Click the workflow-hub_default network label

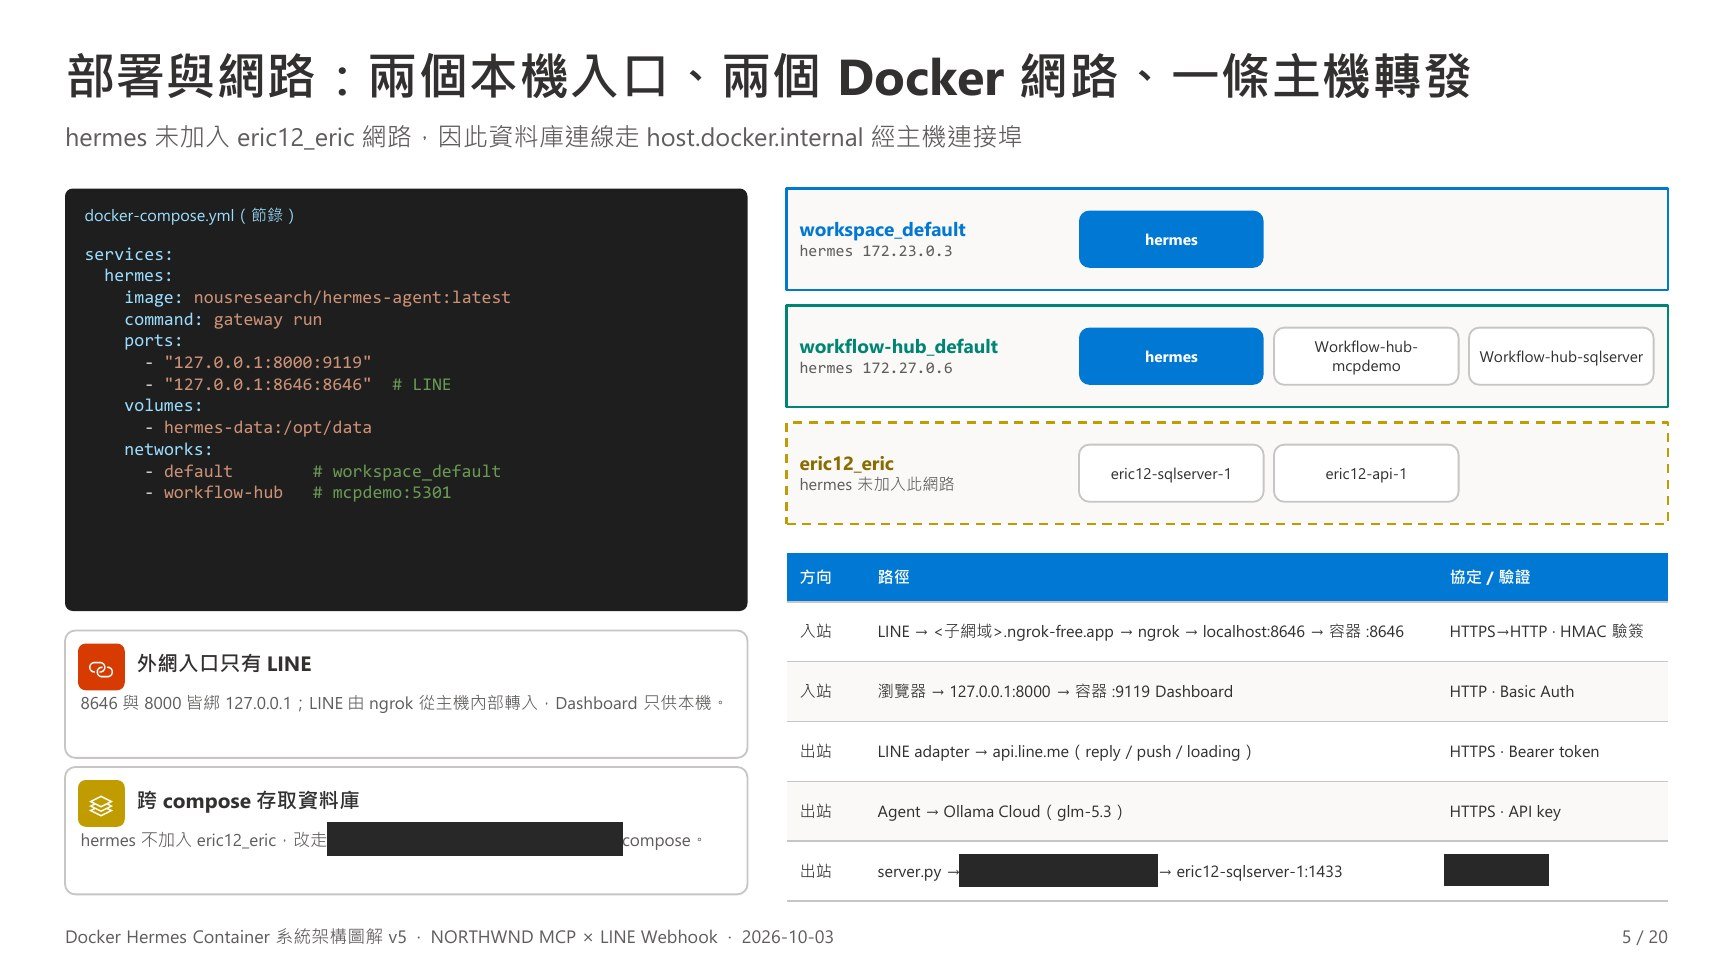coord(898,346)
